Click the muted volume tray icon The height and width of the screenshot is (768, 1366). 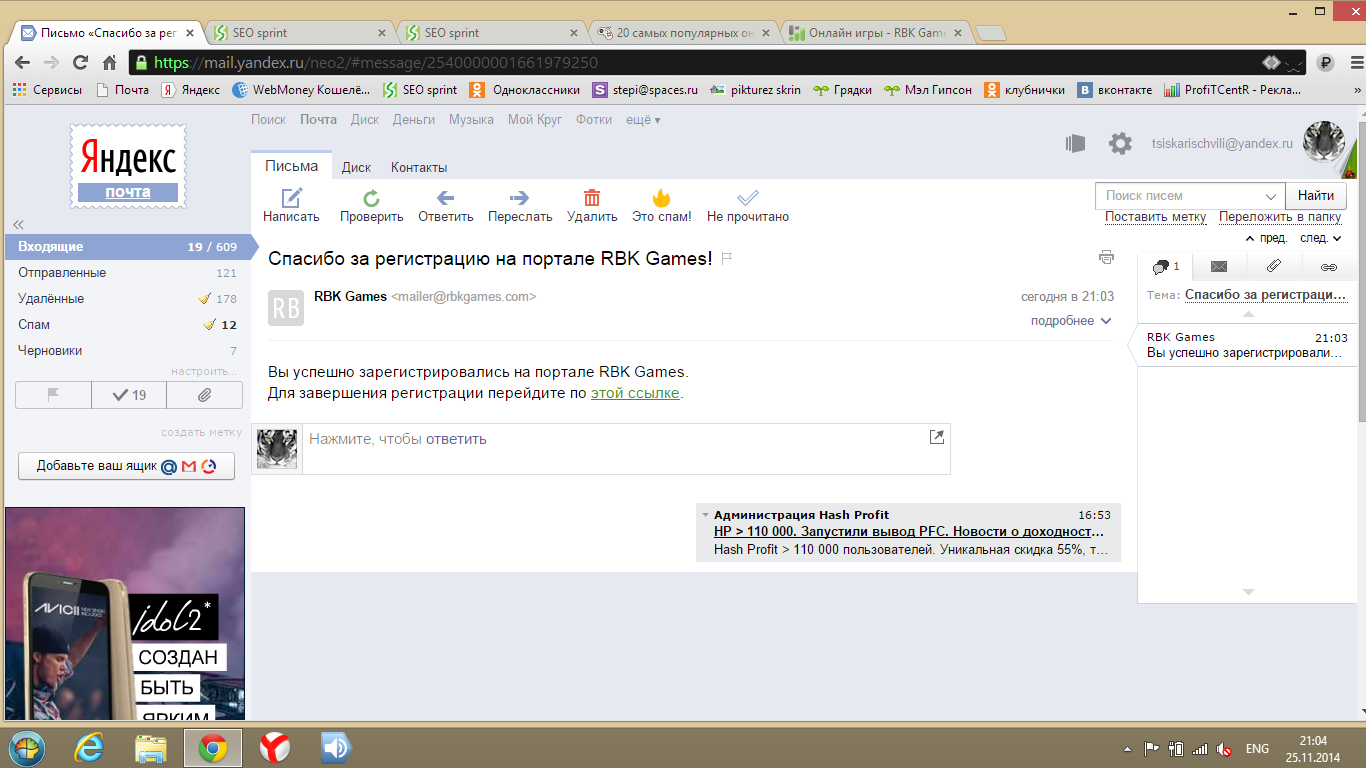coord(1225,748)
